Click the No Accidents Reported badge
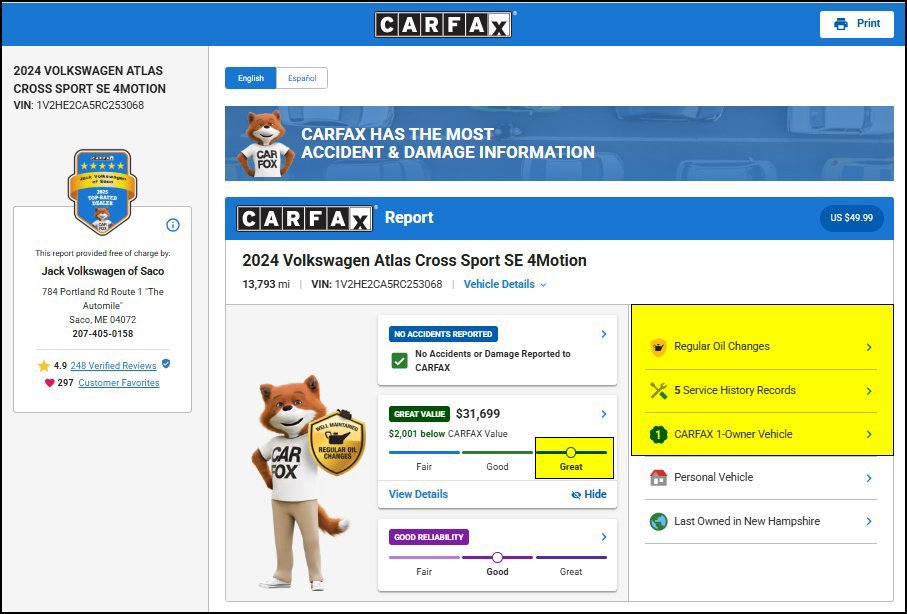The width and height of the screenshot is (907, 614). coord(443,334)
